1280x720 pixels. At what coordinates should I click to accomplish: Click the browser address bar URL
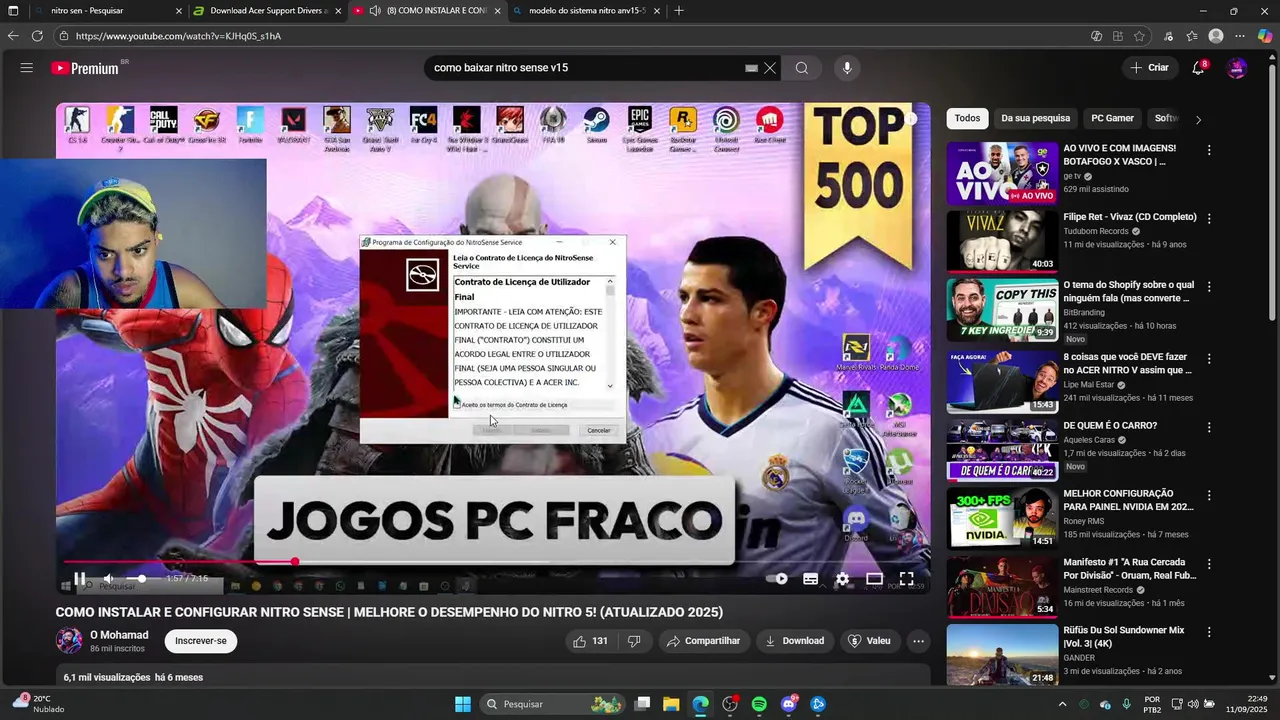coord(178,36)
